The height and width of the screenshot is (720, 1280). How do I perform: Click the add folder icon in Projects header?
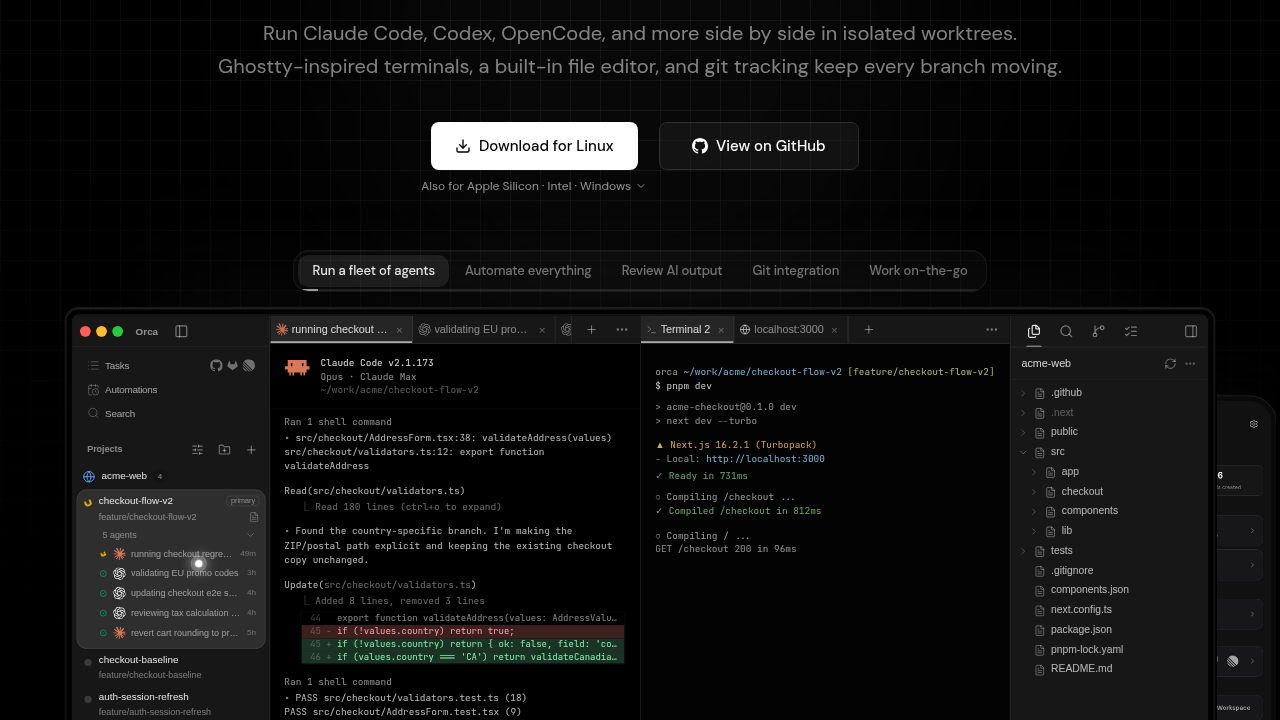coord(224,450)
